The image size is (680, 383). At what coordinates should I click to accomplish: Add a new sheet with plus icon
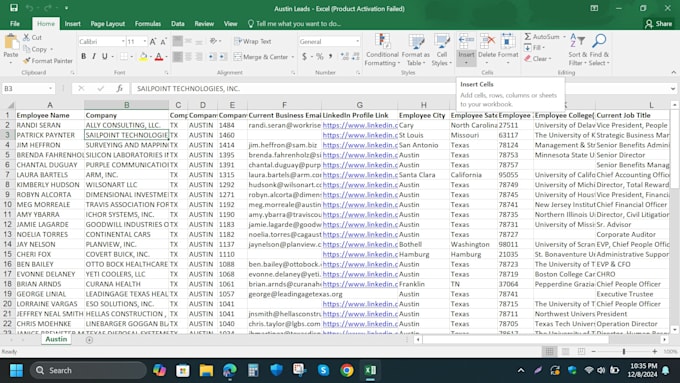(89, 340)
